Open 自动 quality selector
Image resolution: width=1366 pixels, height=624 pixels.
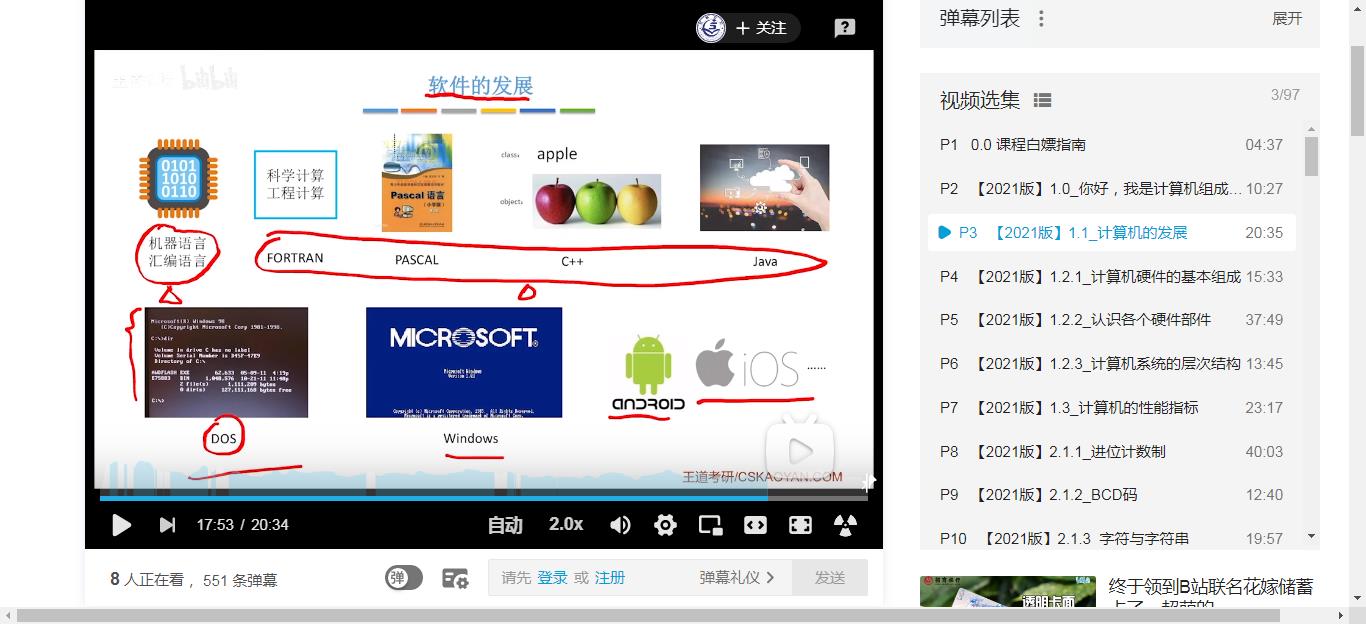click(x=505, y=525)
